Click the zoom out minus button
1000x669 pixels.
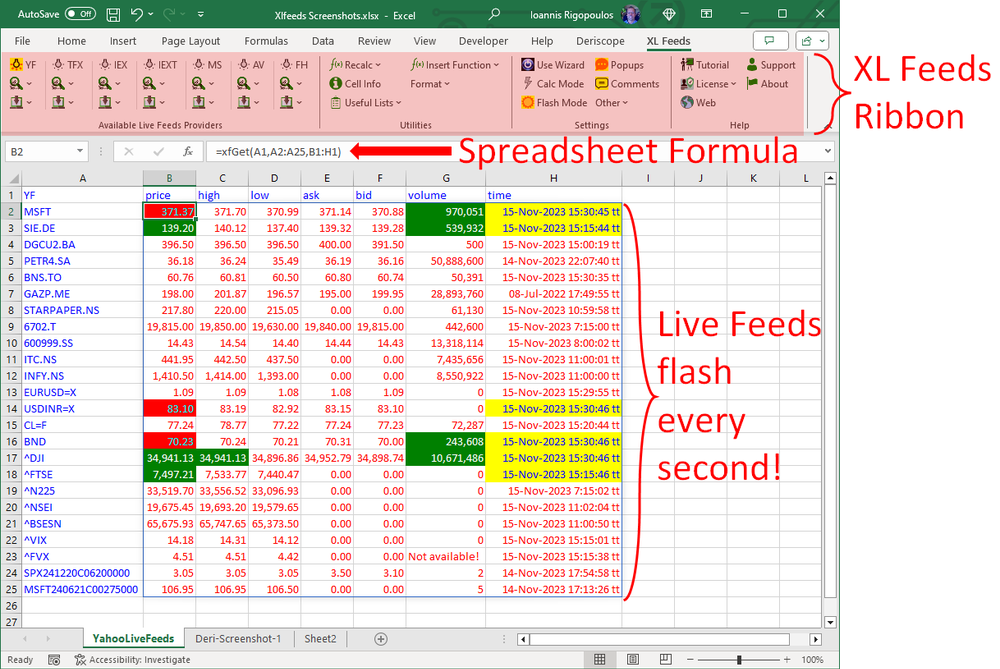(690, 659)
